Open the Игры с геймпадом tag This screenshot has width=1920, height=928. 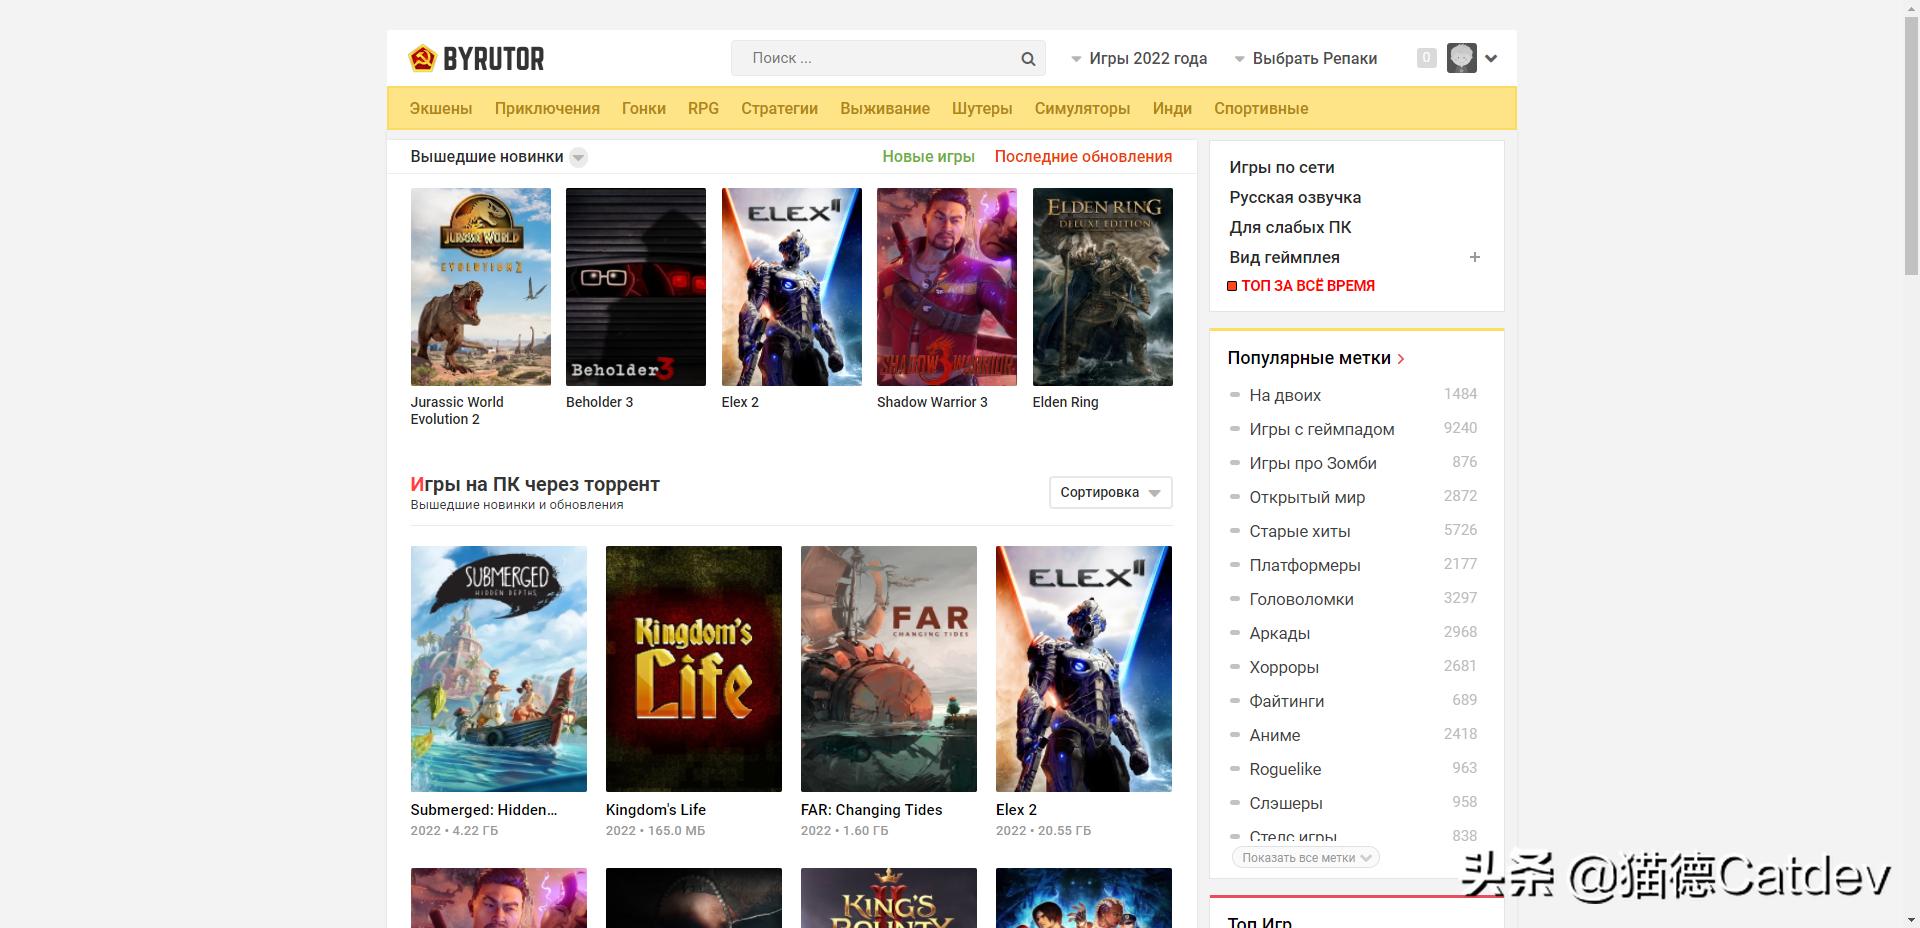pos(1321,429)
